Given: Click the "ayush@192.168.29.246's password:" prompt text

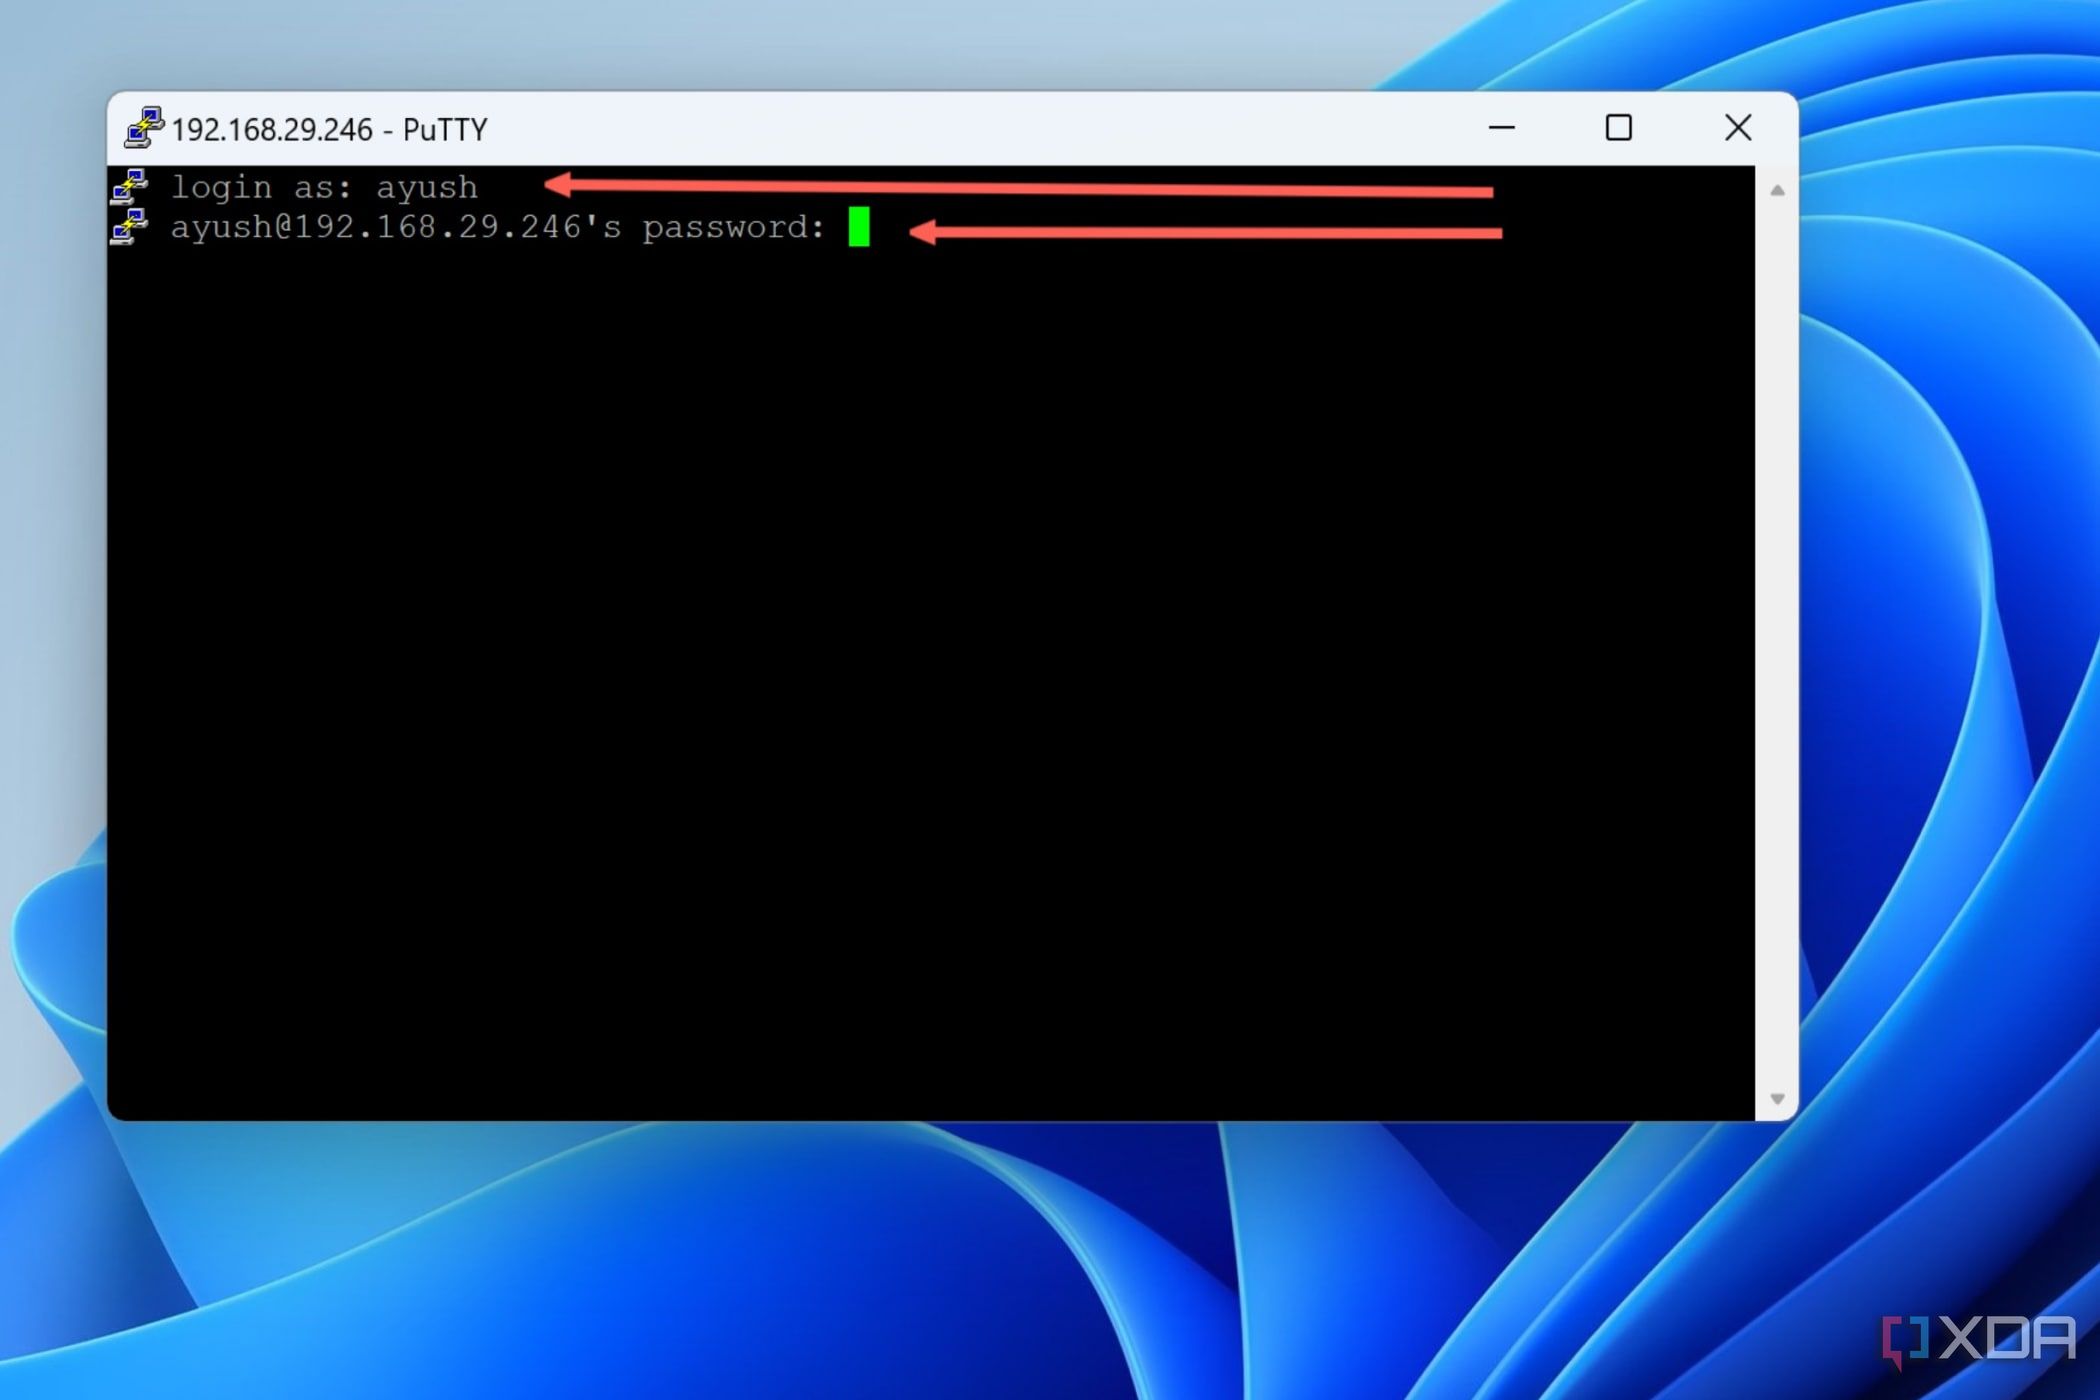Looking at the screenshot, I should [x=498, y=228].
